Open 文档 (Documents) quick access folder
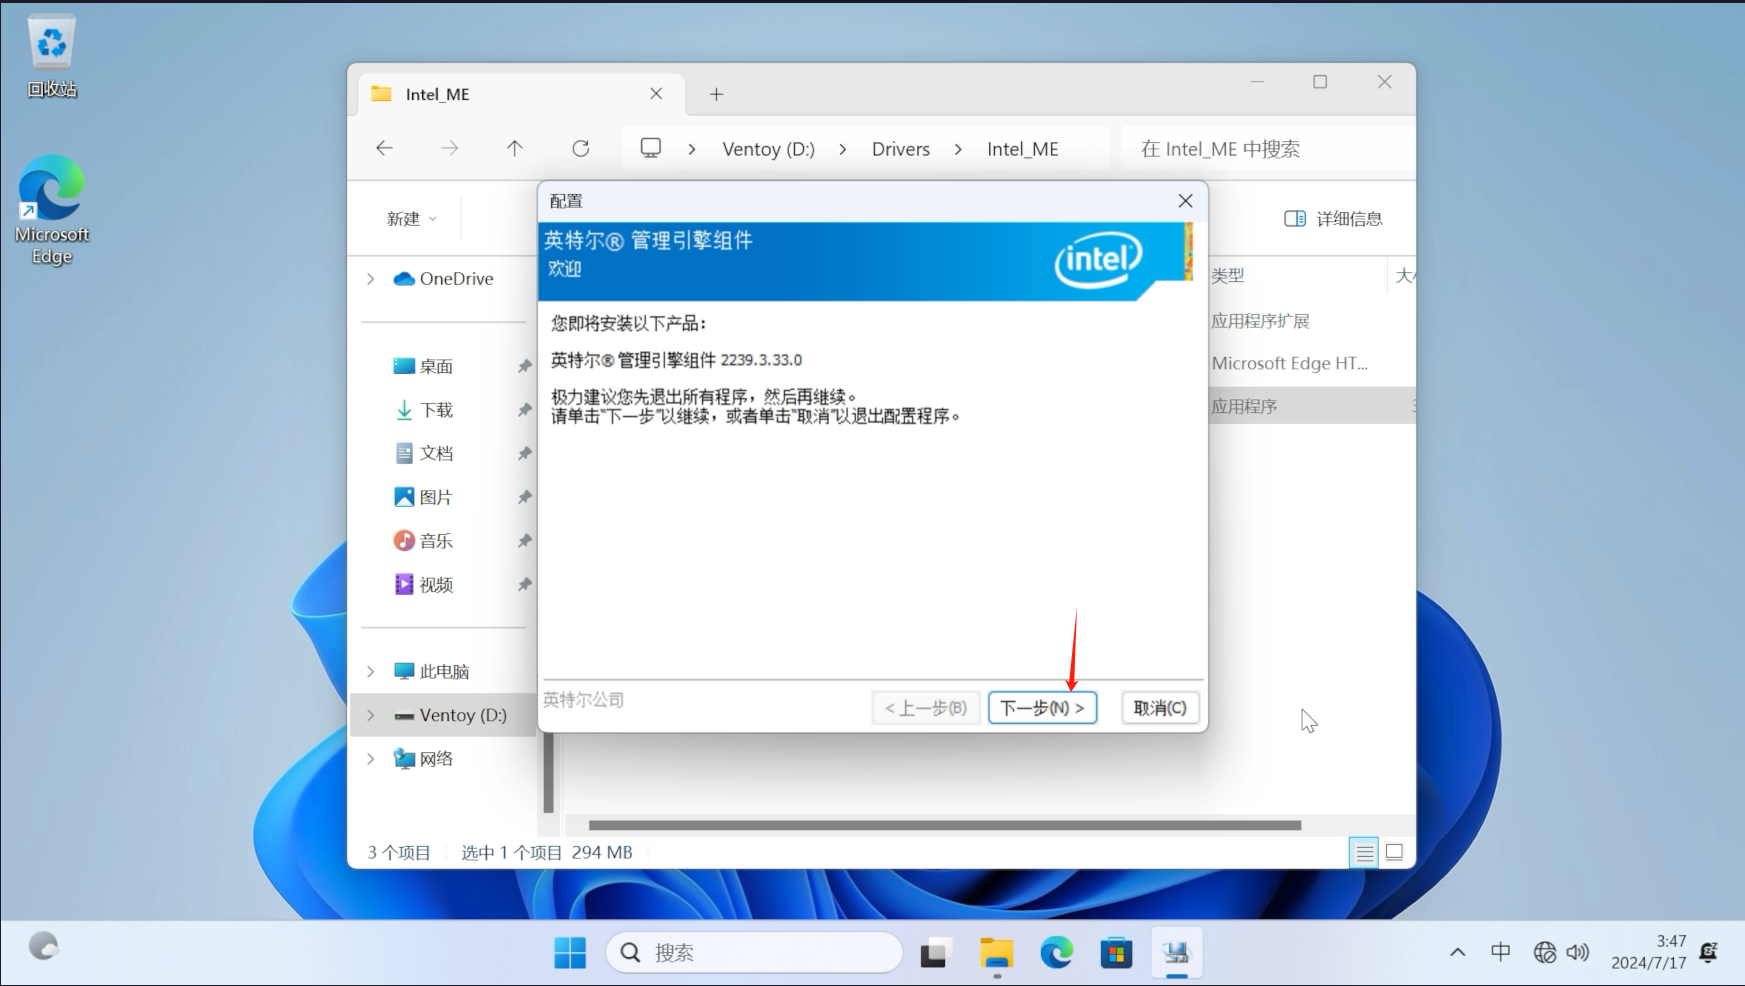 [x=424, y=453]
